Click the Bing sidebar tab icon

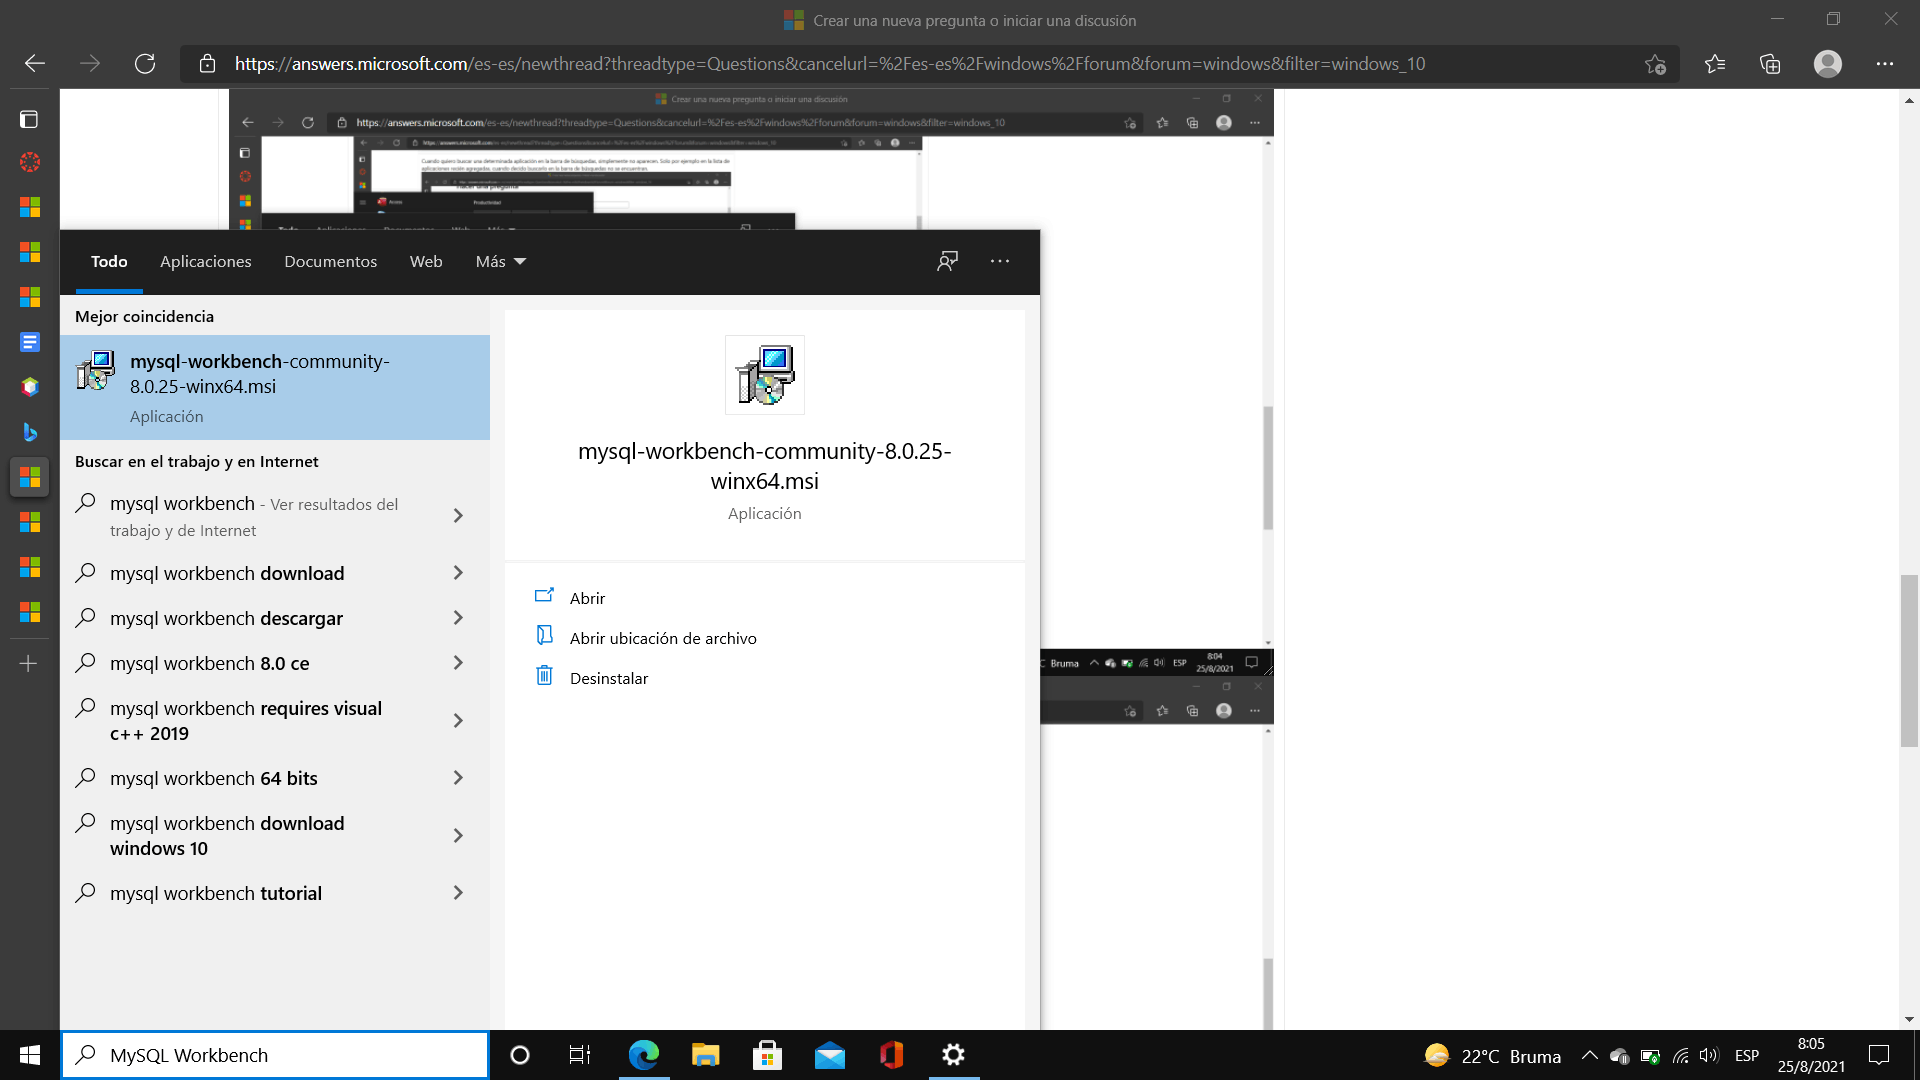point(29,432)
